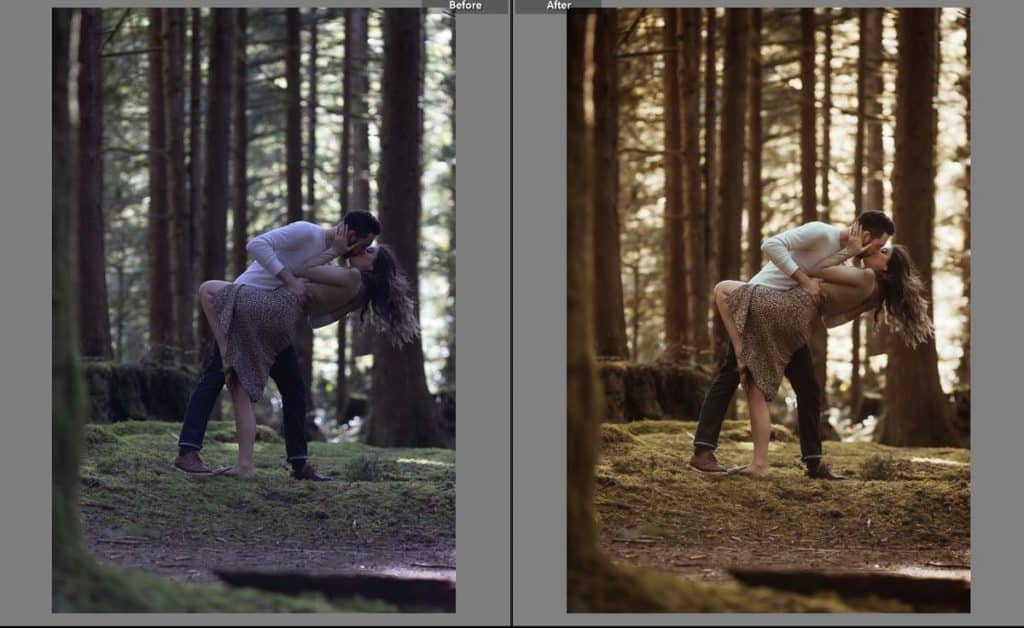Image resolution: width=1024 pixels, height=628 pixels.
Task: Click the Before label tab
Action: pos(465,6)
